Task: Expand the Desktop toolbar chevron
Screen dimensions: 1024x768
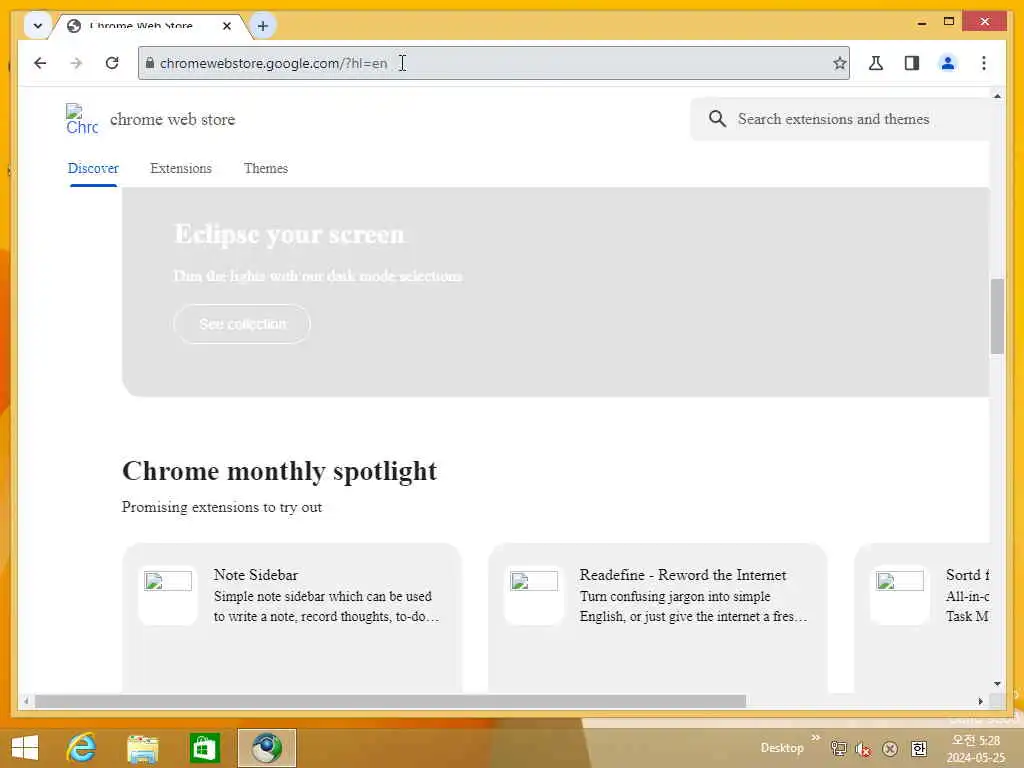Action: 816,738
